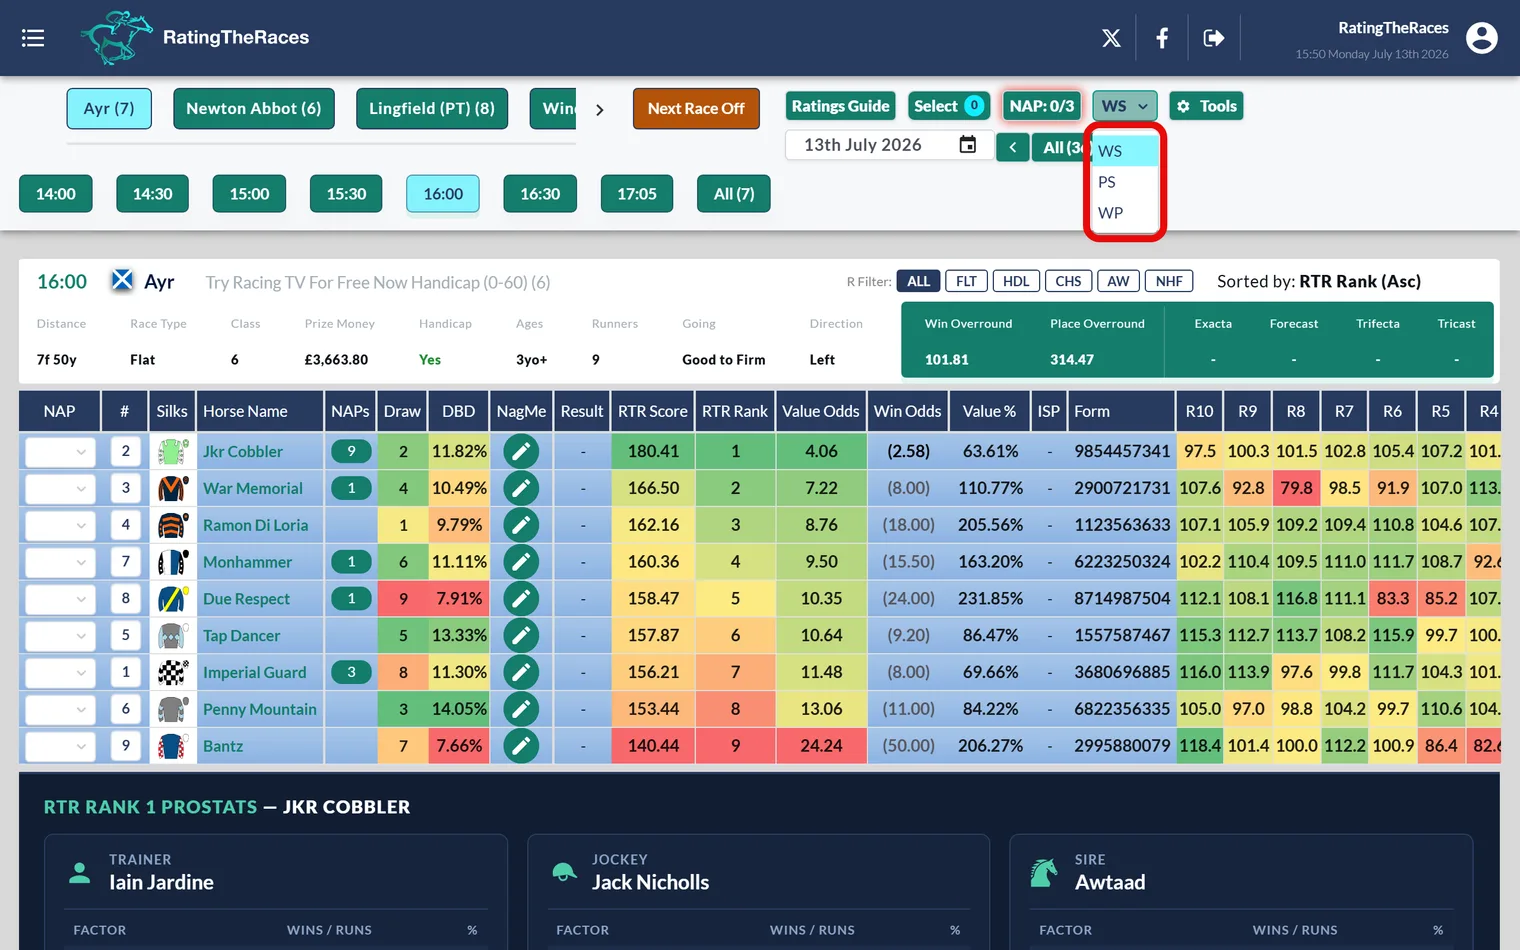
Task: Open NAP dropdown for Monhammer
Action: coord(60,563)
